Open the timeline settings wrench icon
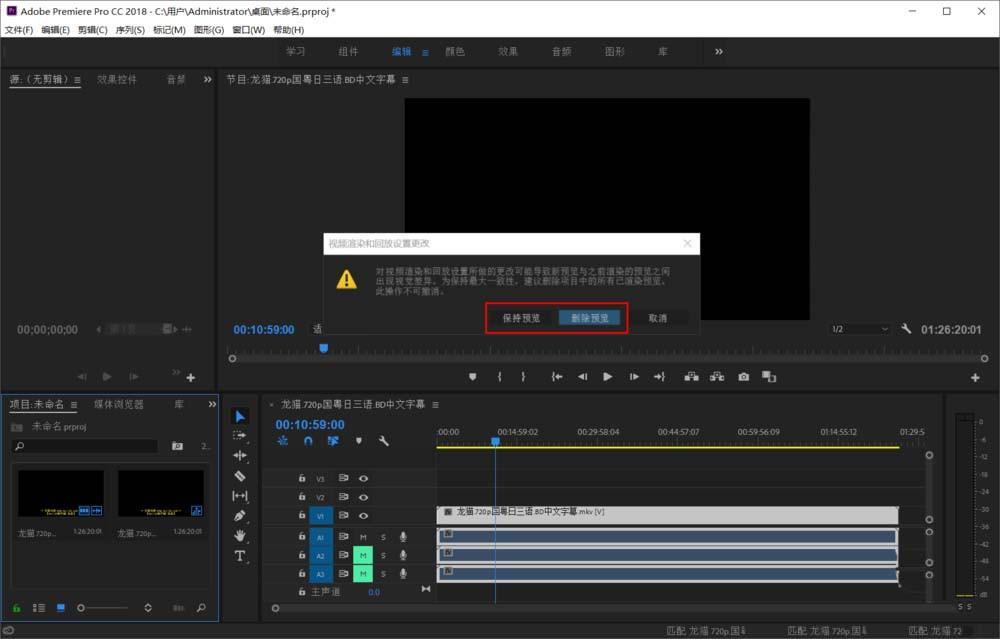This screenshot has width=1000, height=639. point(383,440)
